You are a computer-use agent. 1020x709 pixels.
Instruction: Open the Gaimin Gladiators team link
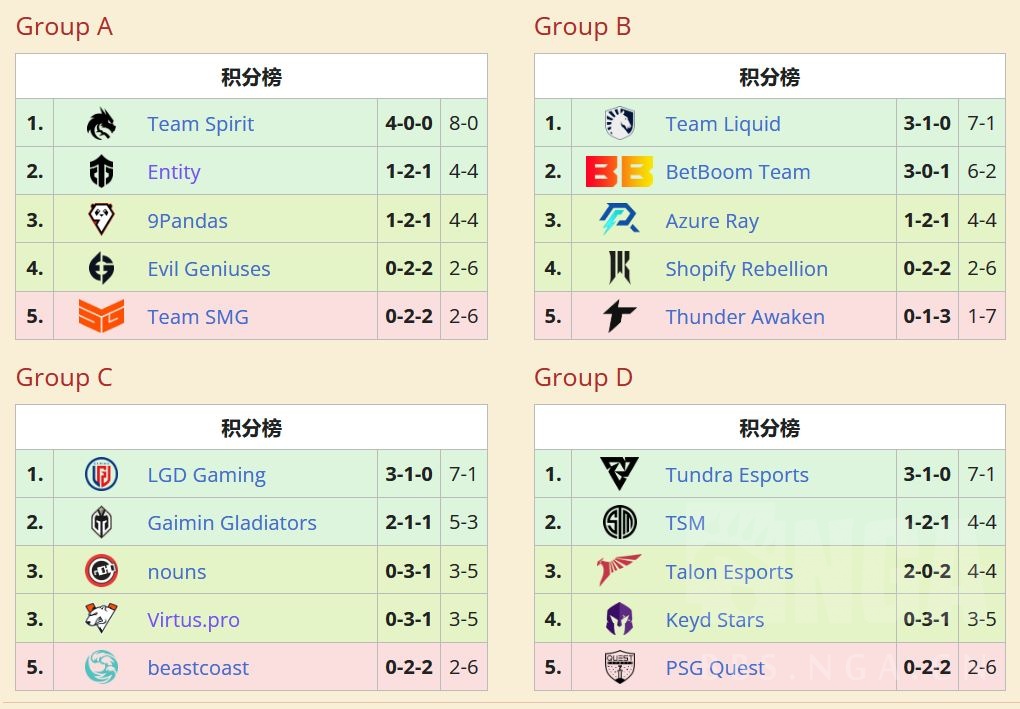(x=231, y=523)
